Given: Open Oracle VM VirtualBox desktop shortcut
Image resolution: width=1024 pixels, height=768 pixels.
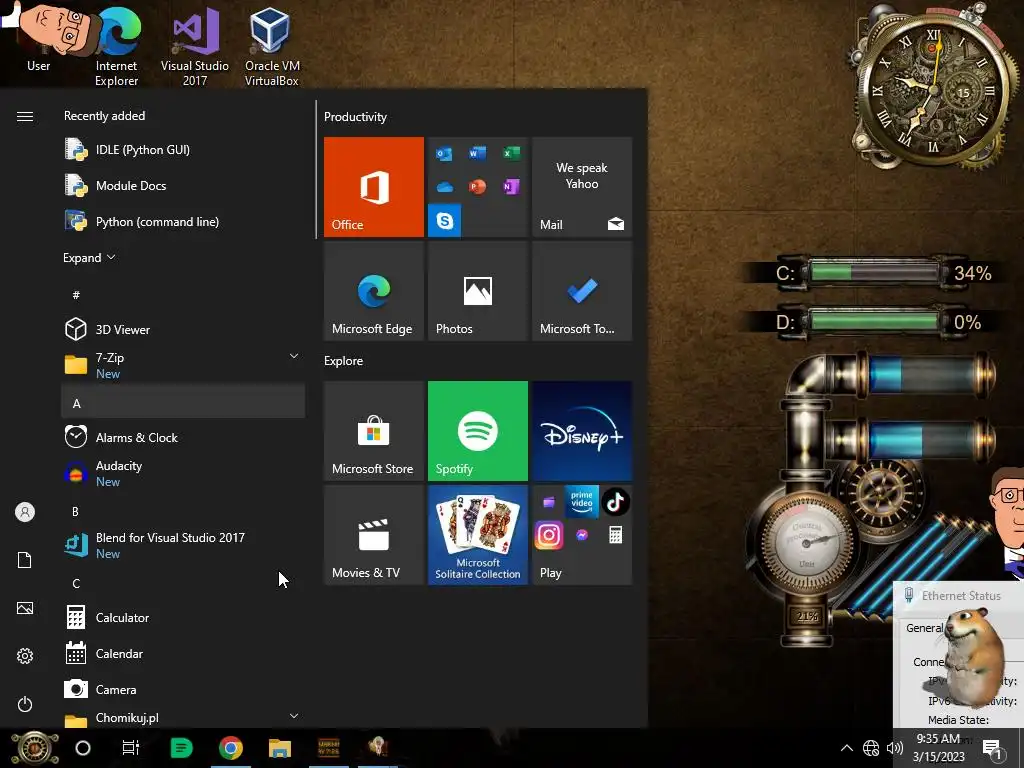Looking at the screenshot, I should click(272, 46).
